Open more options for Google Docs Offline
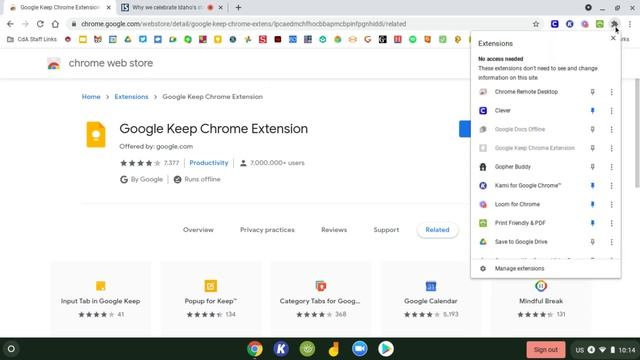 pos(611,129)
